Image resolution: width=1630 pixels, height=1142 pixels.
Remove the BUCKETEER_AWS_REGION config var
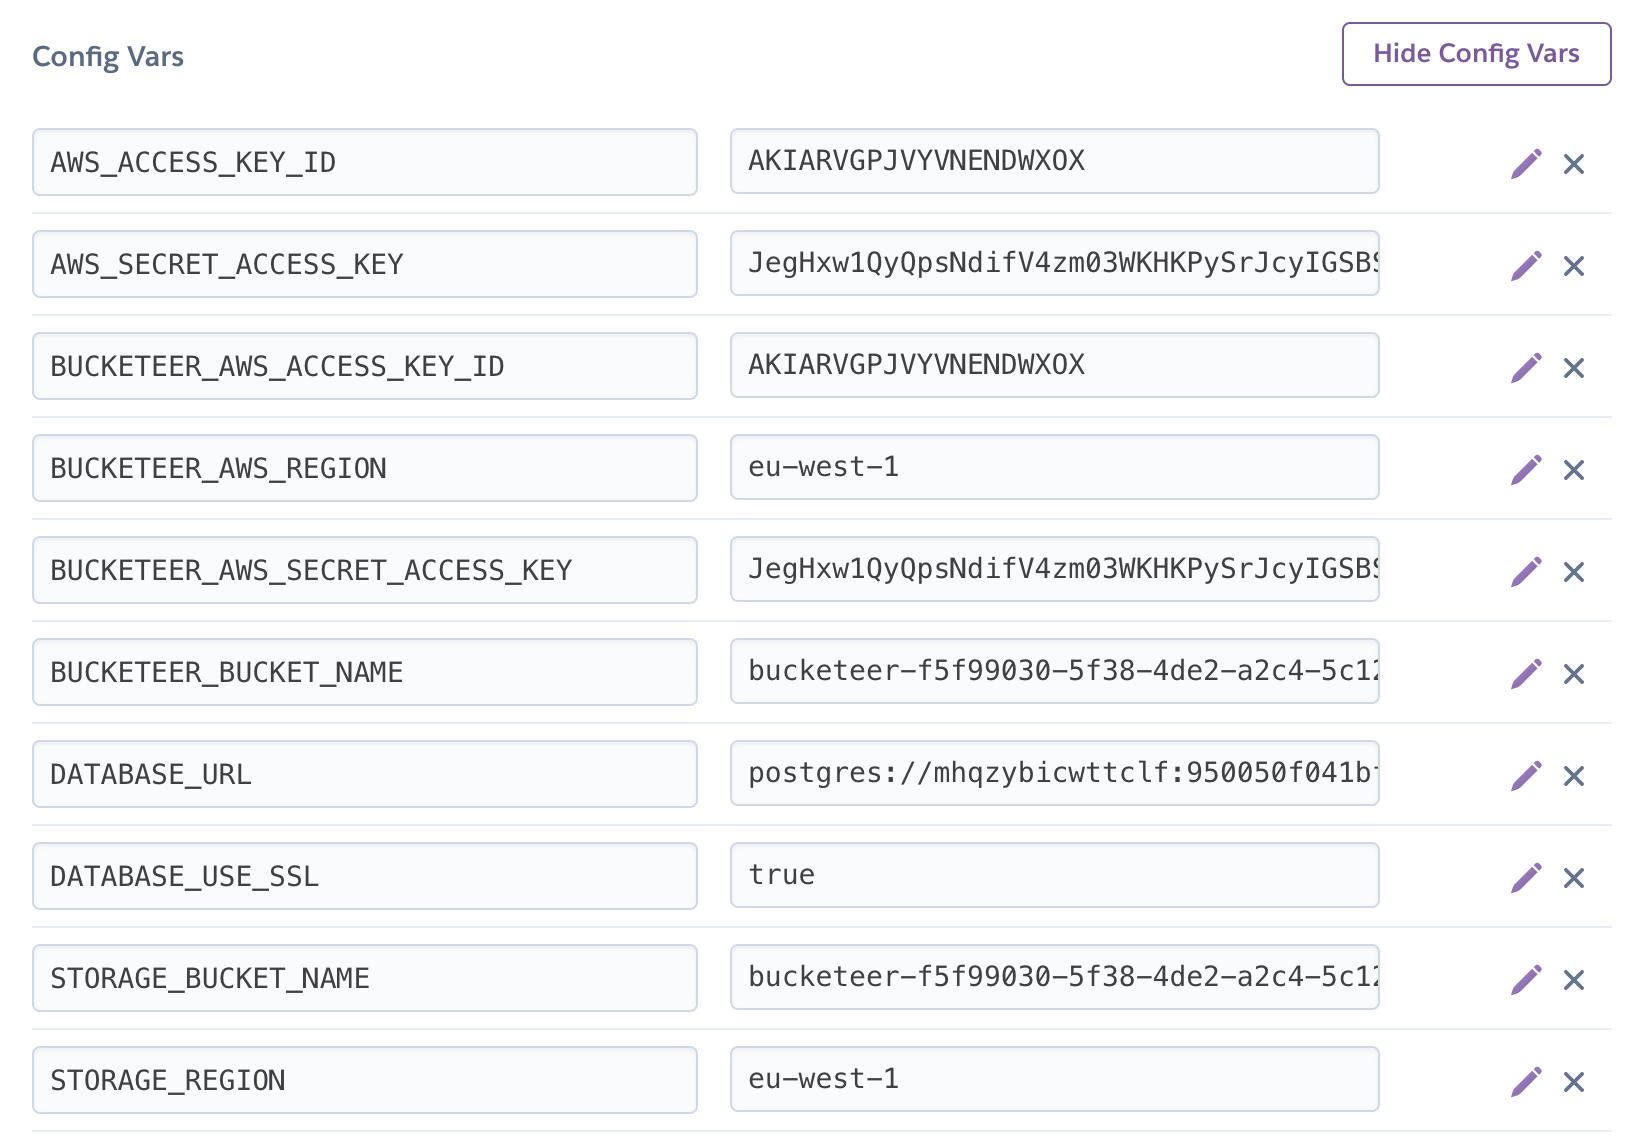pos(1573,470)
